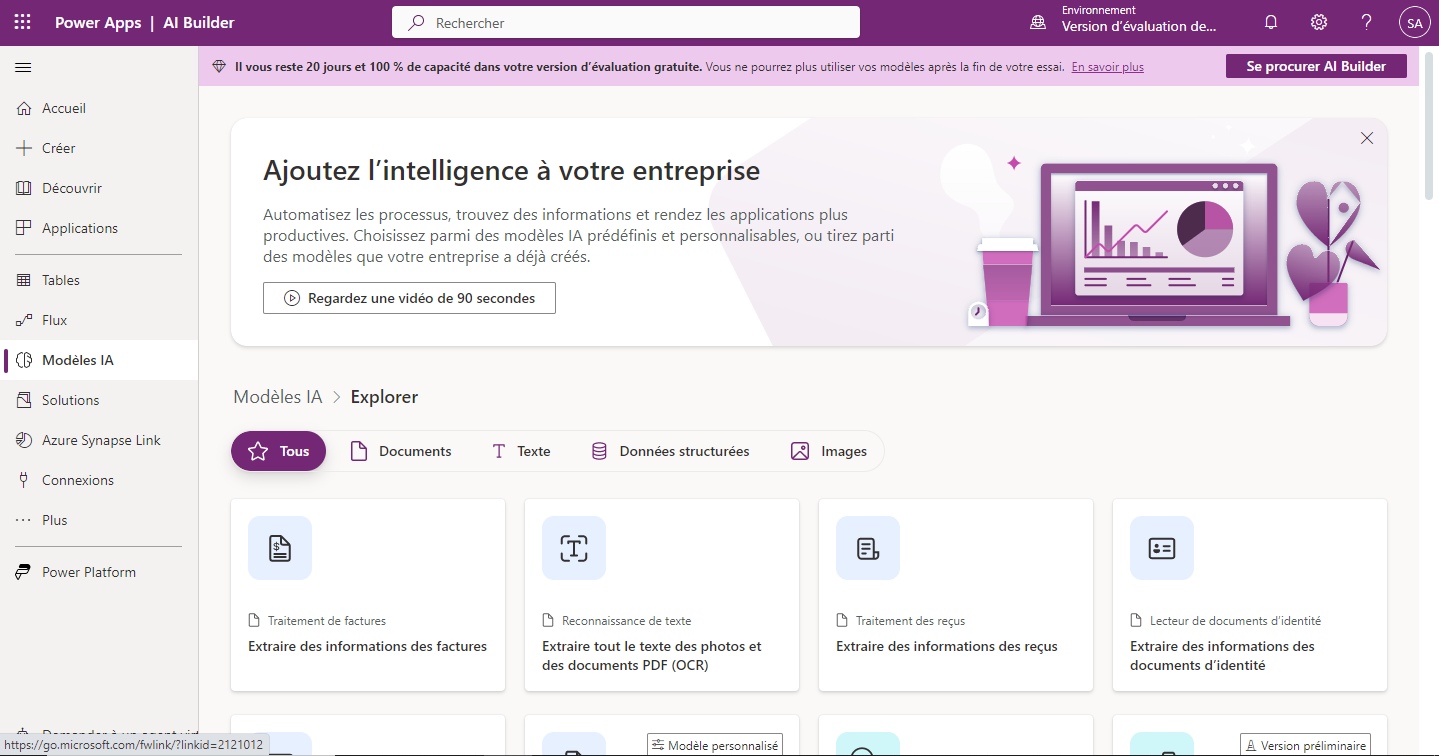Click the Modèles IA brain icon
Image resolution: width=1439 pixels, height=756 pixels.
[x=24, y=360]
